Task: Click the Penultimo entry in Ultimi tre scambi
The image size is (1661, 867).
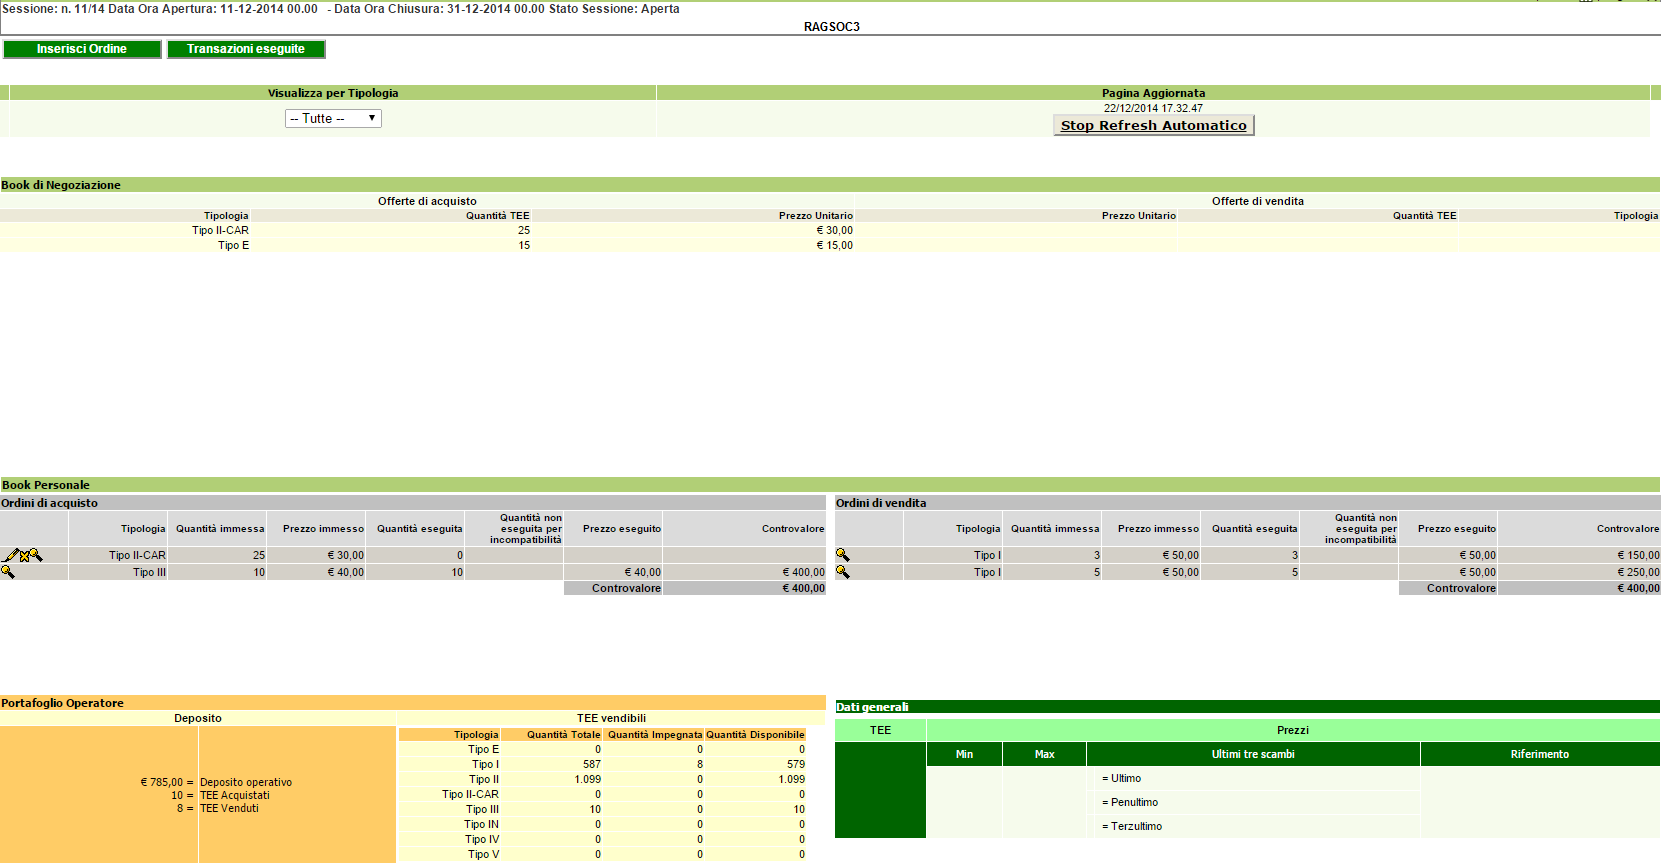Action: pos(1130,802)
